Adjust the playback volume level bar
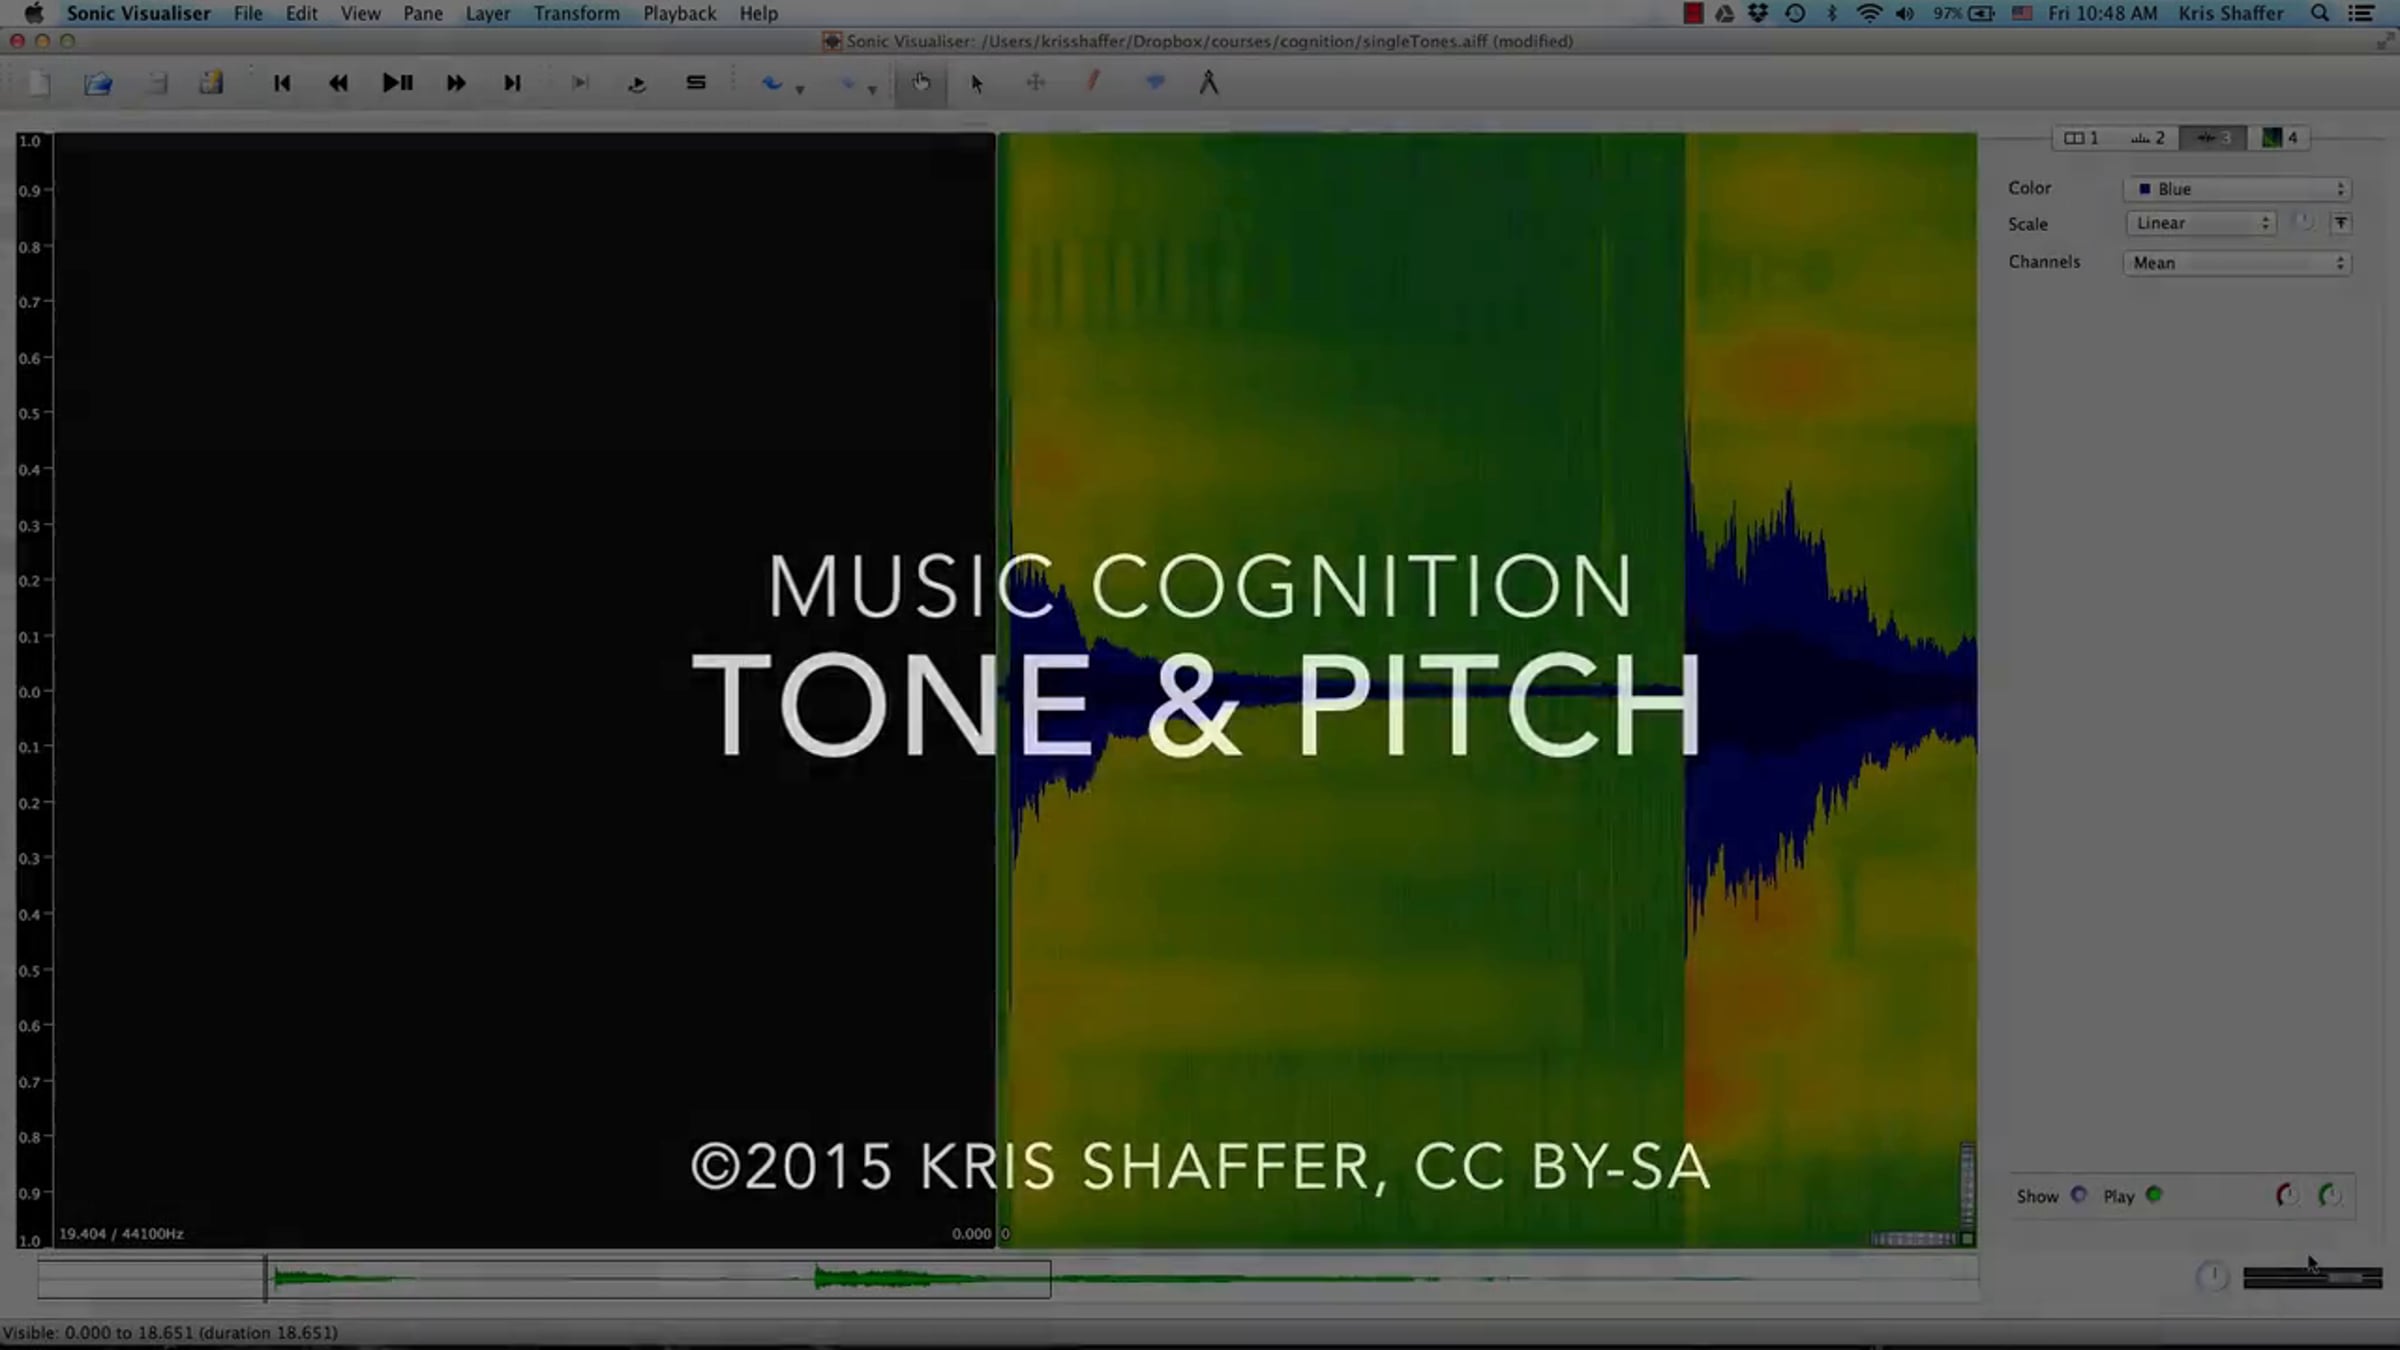This screenshot has height=1350, width=2400. click(2312, 1277)
